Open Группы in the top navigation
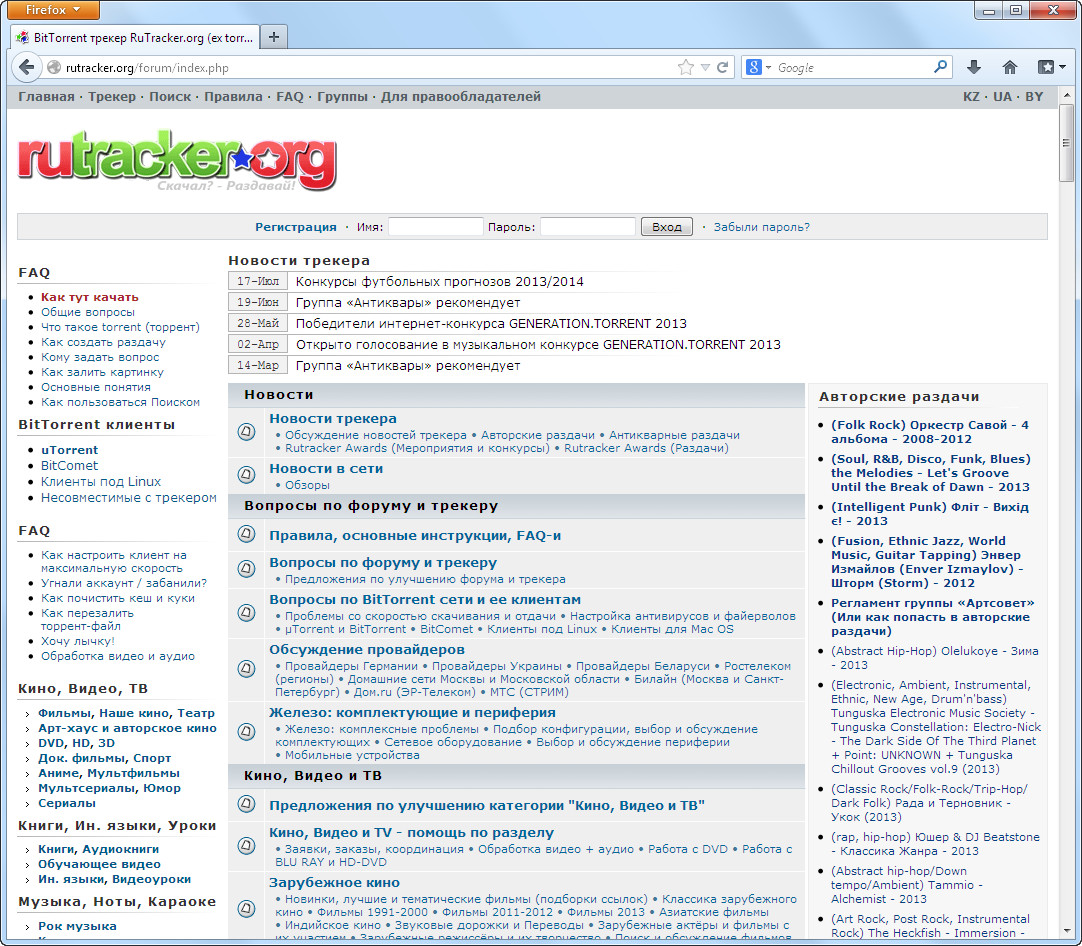Image resolution: width=1082 pixels, height=946 pixels. tap(342, 97)
